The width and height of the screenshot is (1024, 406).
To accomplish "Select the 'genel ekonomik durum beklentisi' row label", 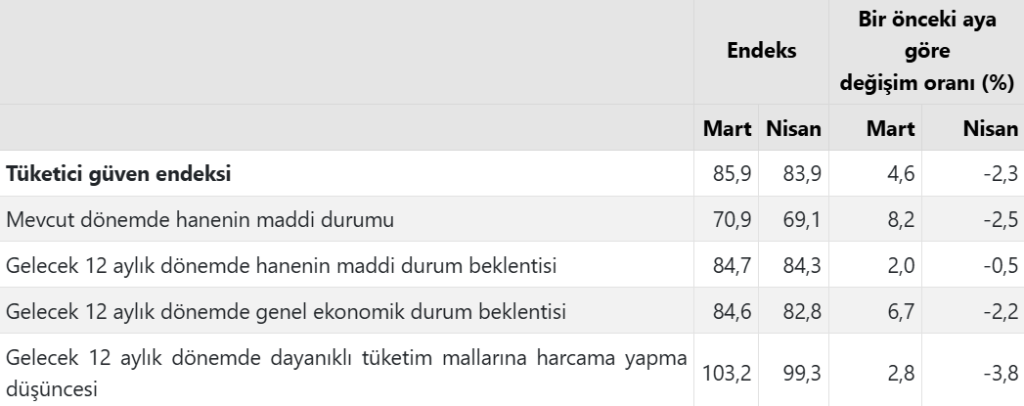I will (286, 312).
